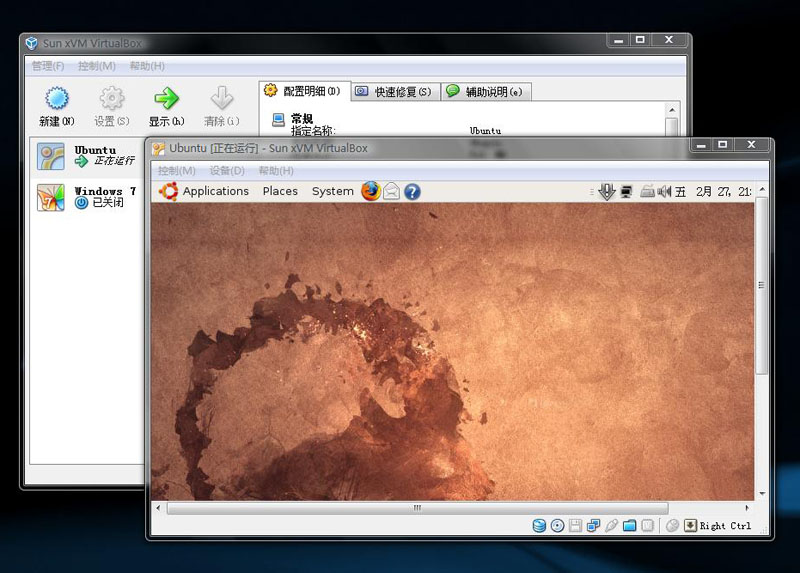800x573 pixels.
Task: Click the horizontal scrollbar of the VM window
Action: pos(417,508)
